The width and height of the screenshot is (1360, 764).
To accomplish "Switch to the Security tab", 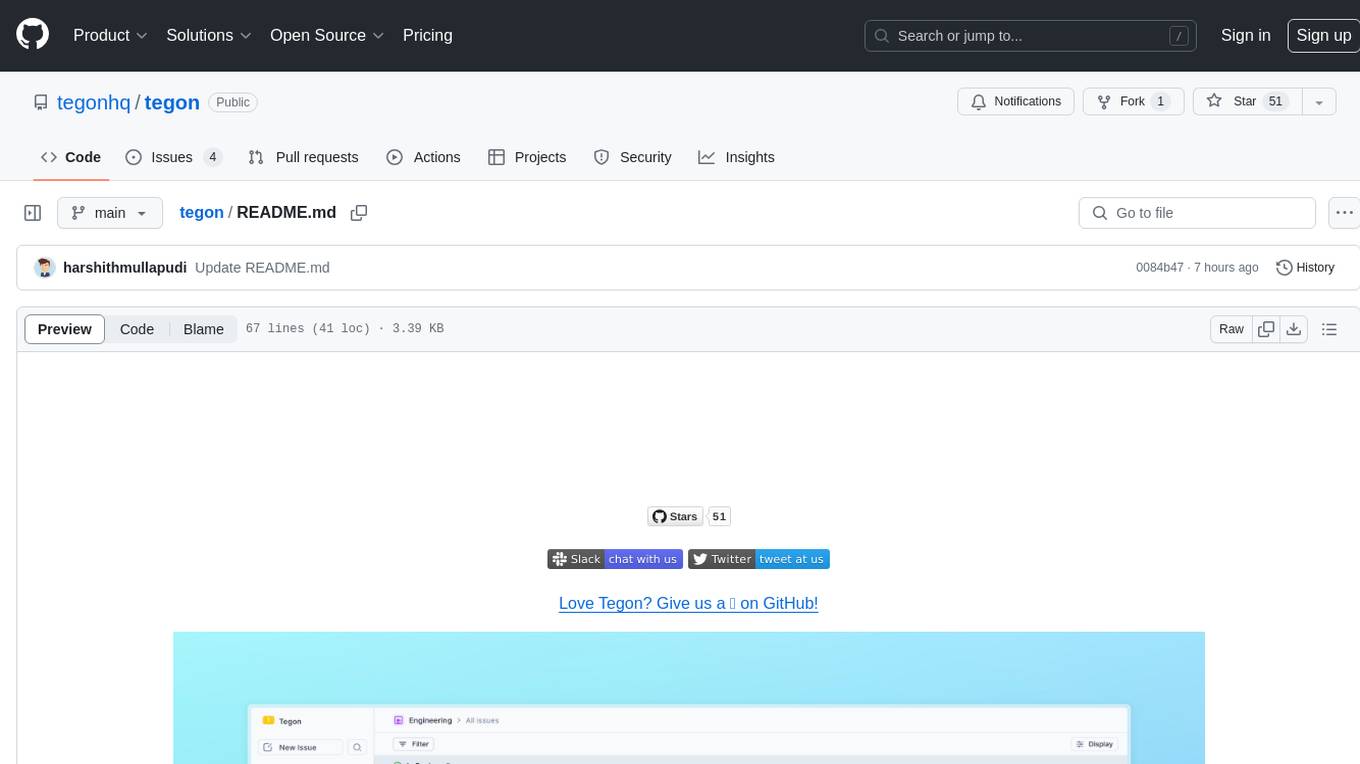I will [x=632, y=157].
